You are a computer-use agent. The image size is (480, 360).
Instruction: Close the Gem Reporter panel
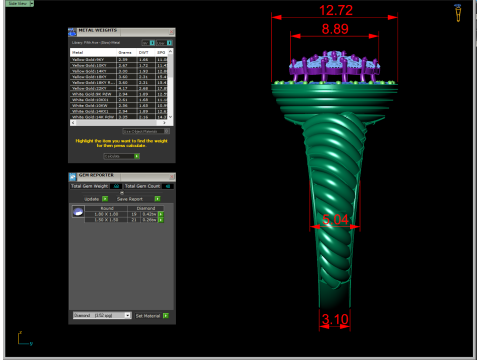[172, 177]
